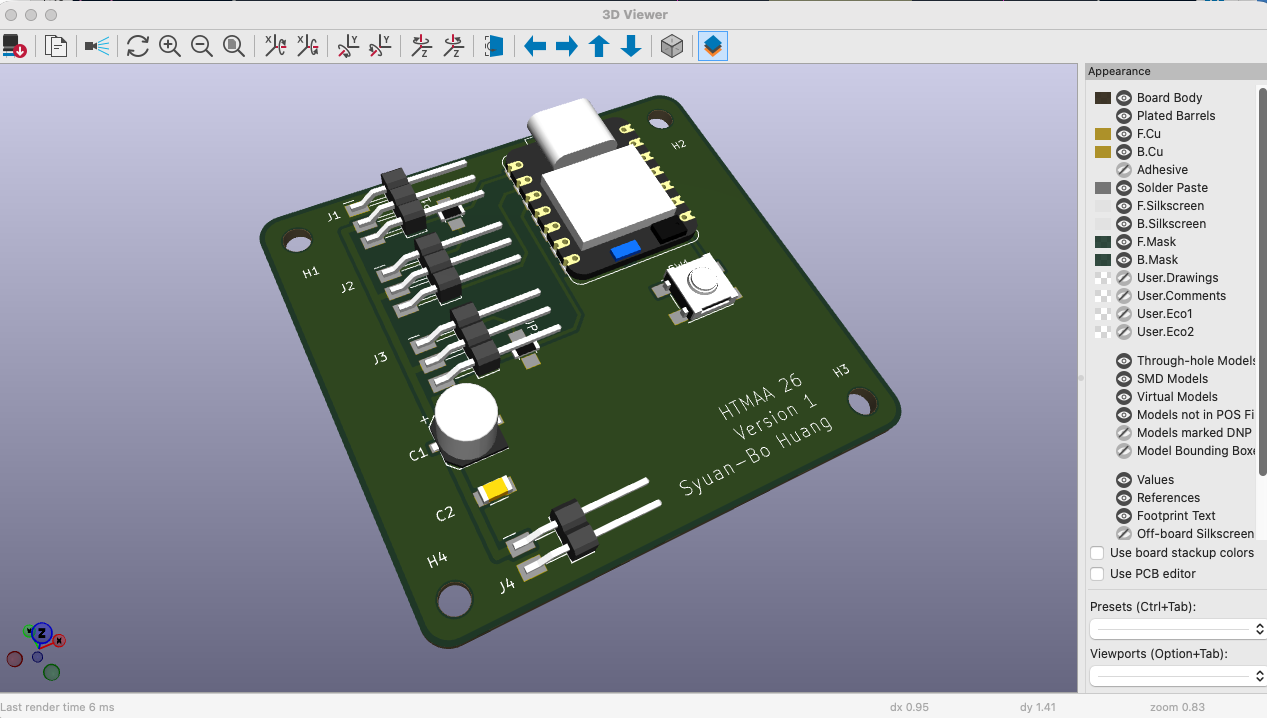Image resolution: width=1267 pixels, height=718 pixels.
Task: Click the pan board up arrow
Action: point(599,46)
